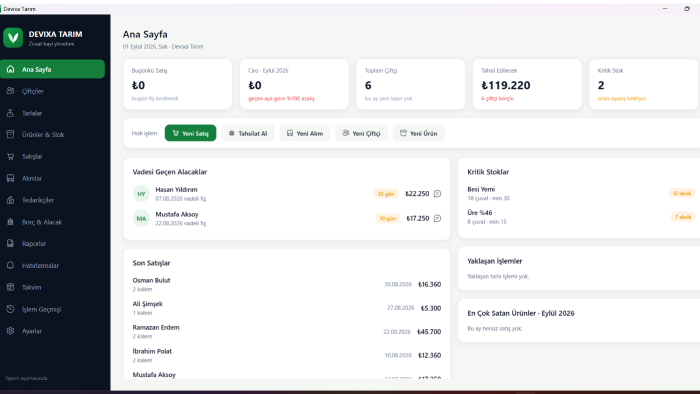The image size is (700, 394).
Task: Click the Yeni Satış button
Action: click(x=190, y=133)
